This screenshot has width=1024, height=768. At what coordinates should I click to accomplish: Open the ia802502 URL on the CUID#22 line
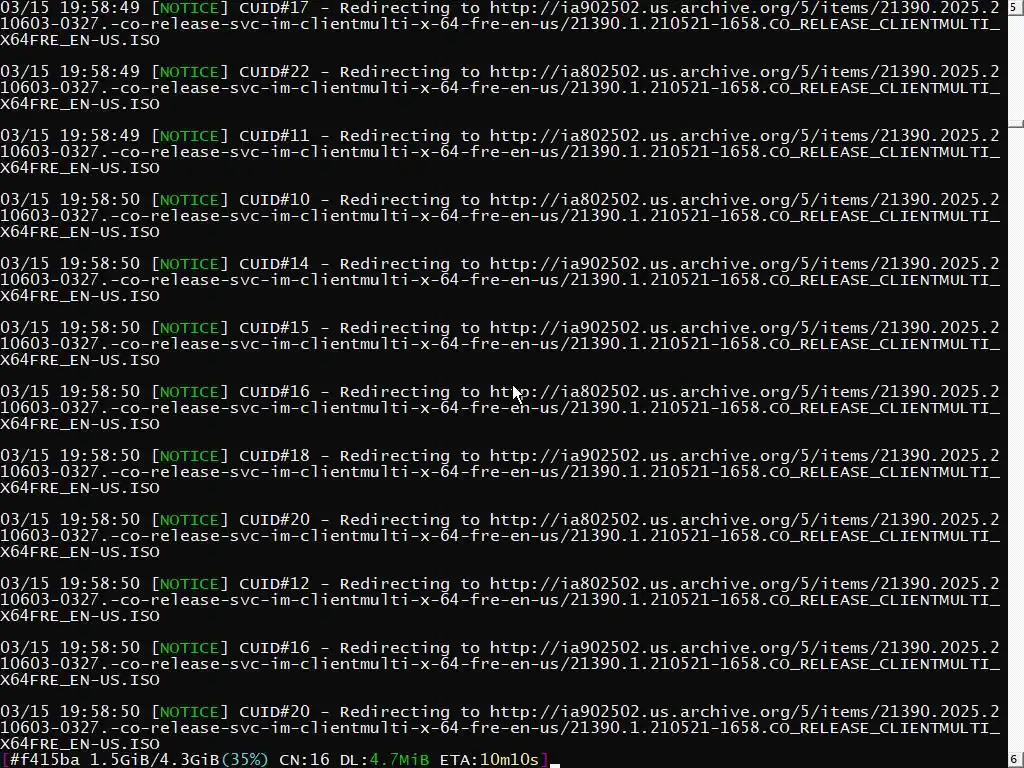point(744,72)
